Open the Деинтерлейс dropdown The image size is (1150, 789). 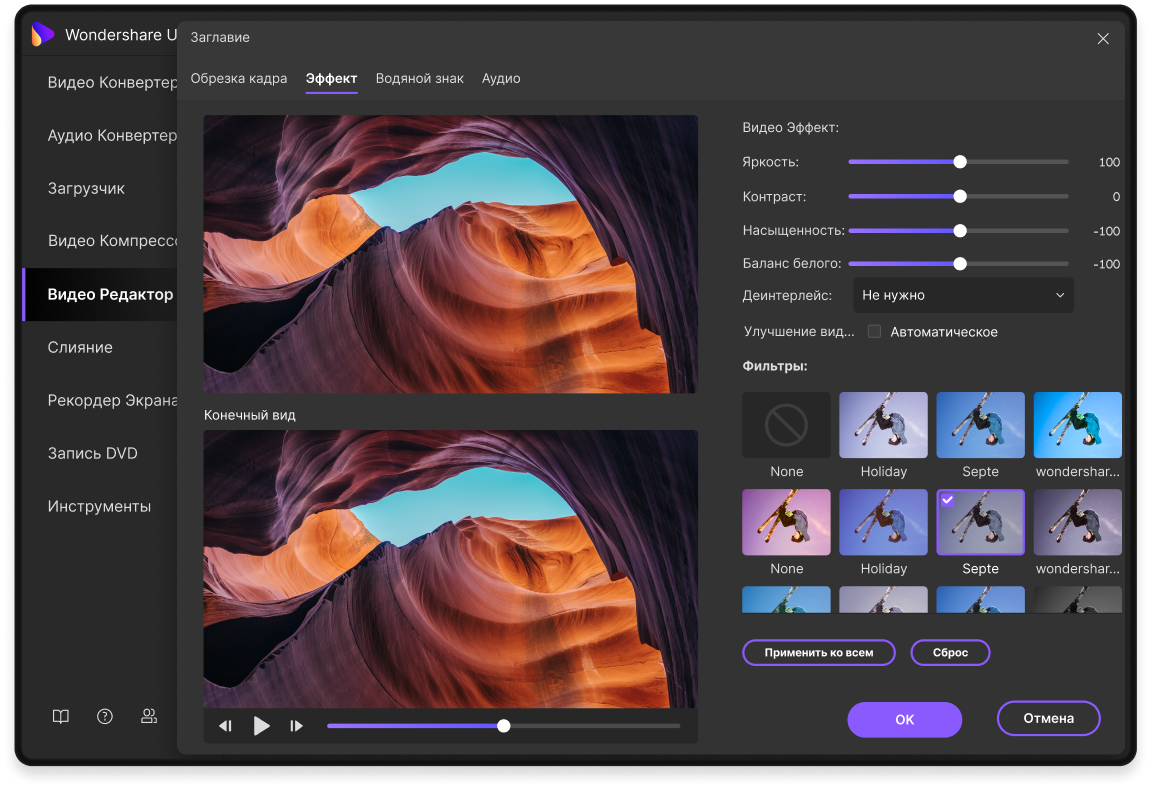(x=963, y=296)
